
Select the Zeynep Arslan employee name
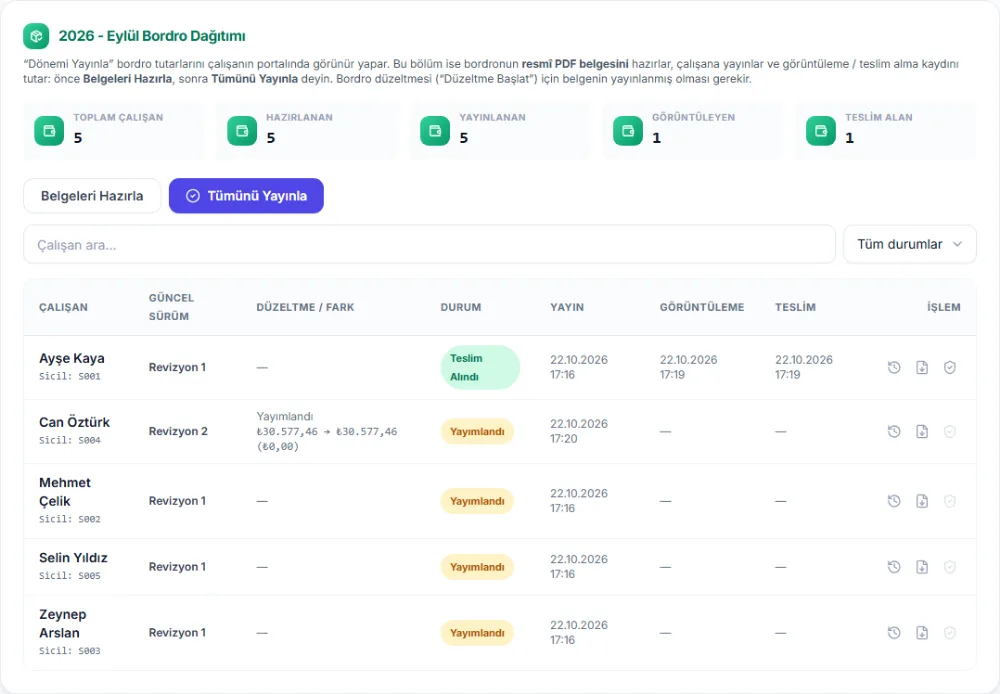(x=62, y=624)
